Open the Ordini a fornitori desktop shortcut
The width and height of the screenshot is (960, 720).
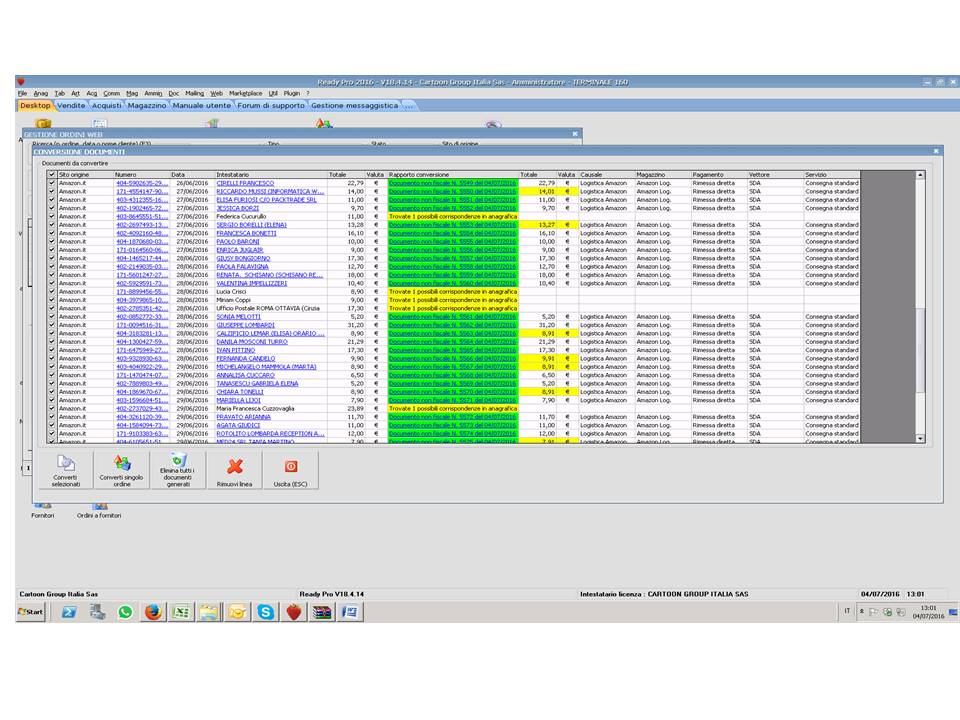point(99,510)
